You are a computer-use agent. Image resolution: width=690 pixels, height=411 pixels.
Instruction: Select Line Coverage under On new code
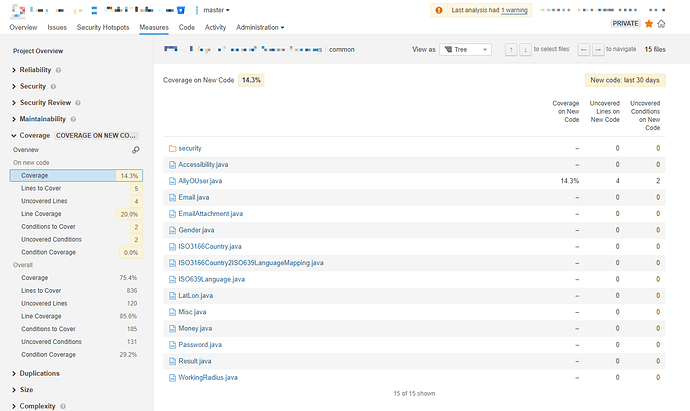pyautogui.click(x=42, y=214)
